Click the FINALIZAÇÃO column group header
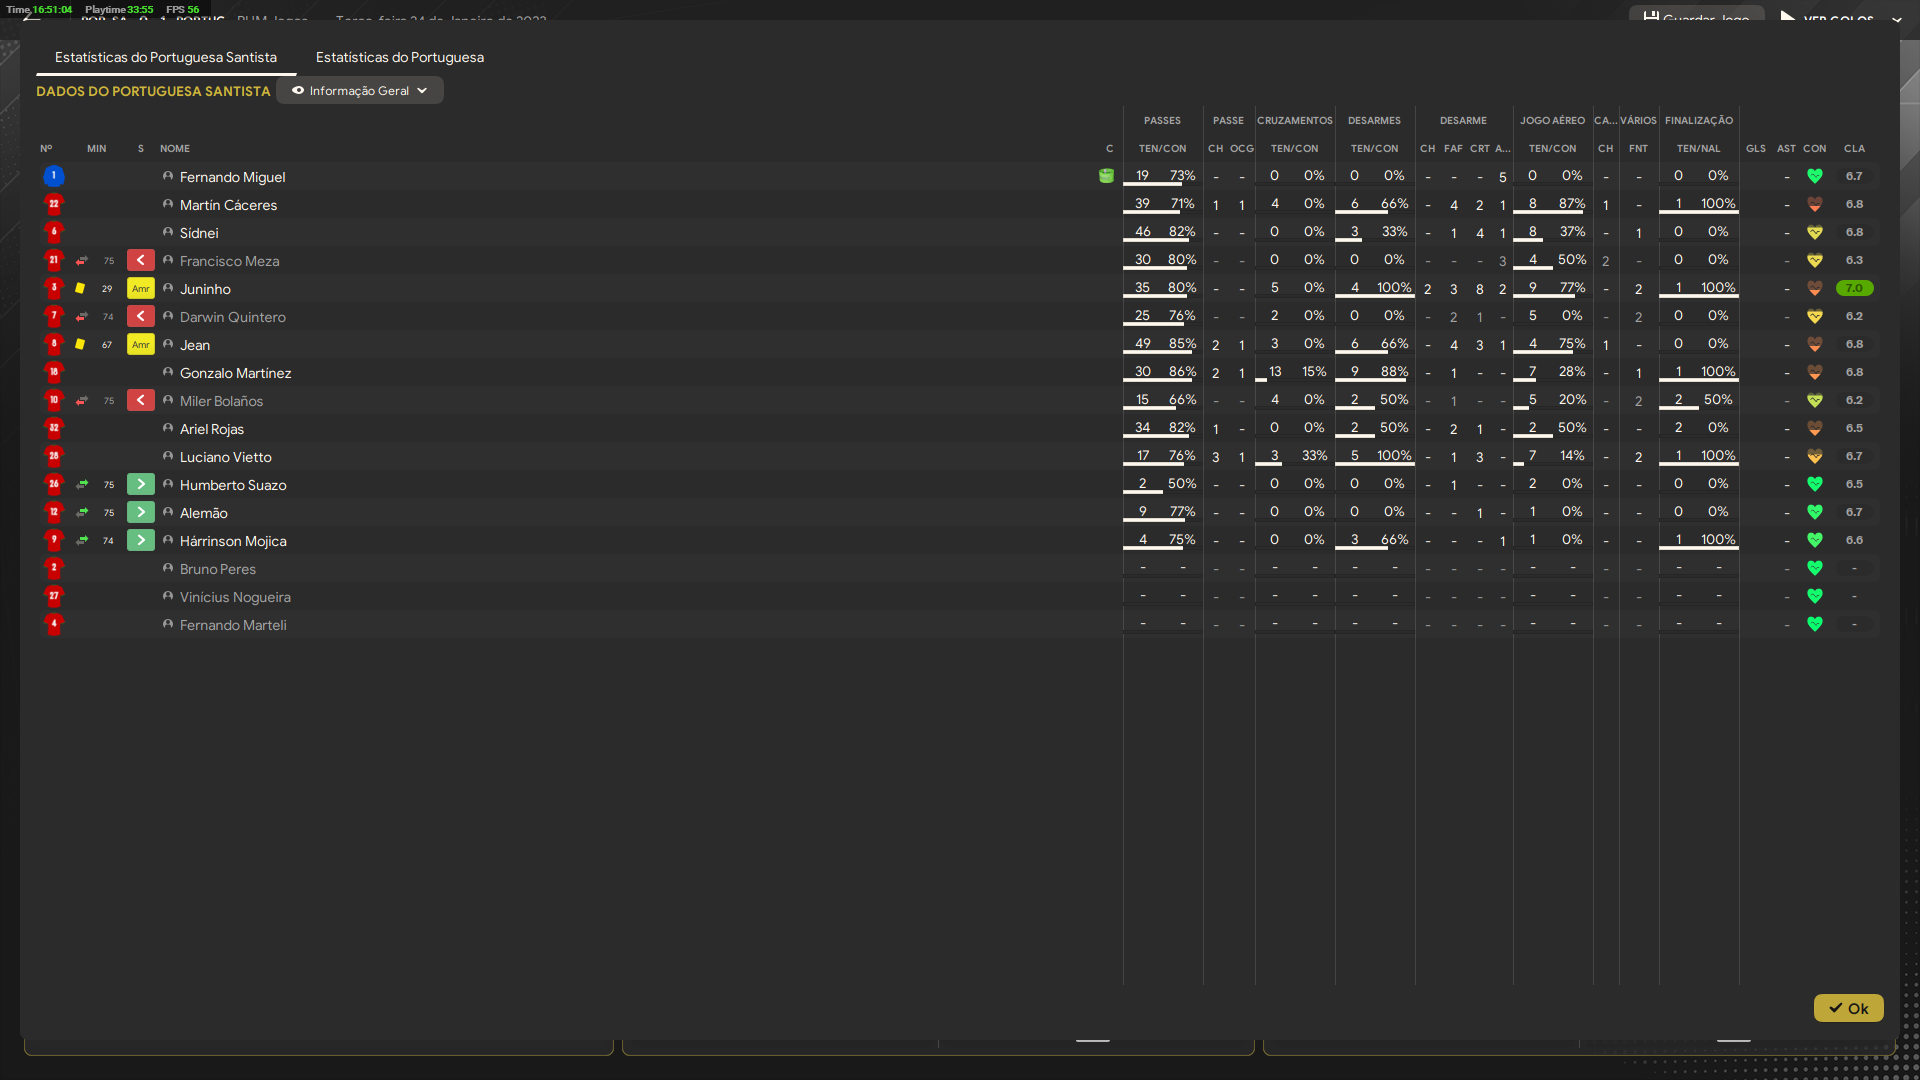The height and width of the screenshot is (1080, 1920). [x=1699, y=120]
